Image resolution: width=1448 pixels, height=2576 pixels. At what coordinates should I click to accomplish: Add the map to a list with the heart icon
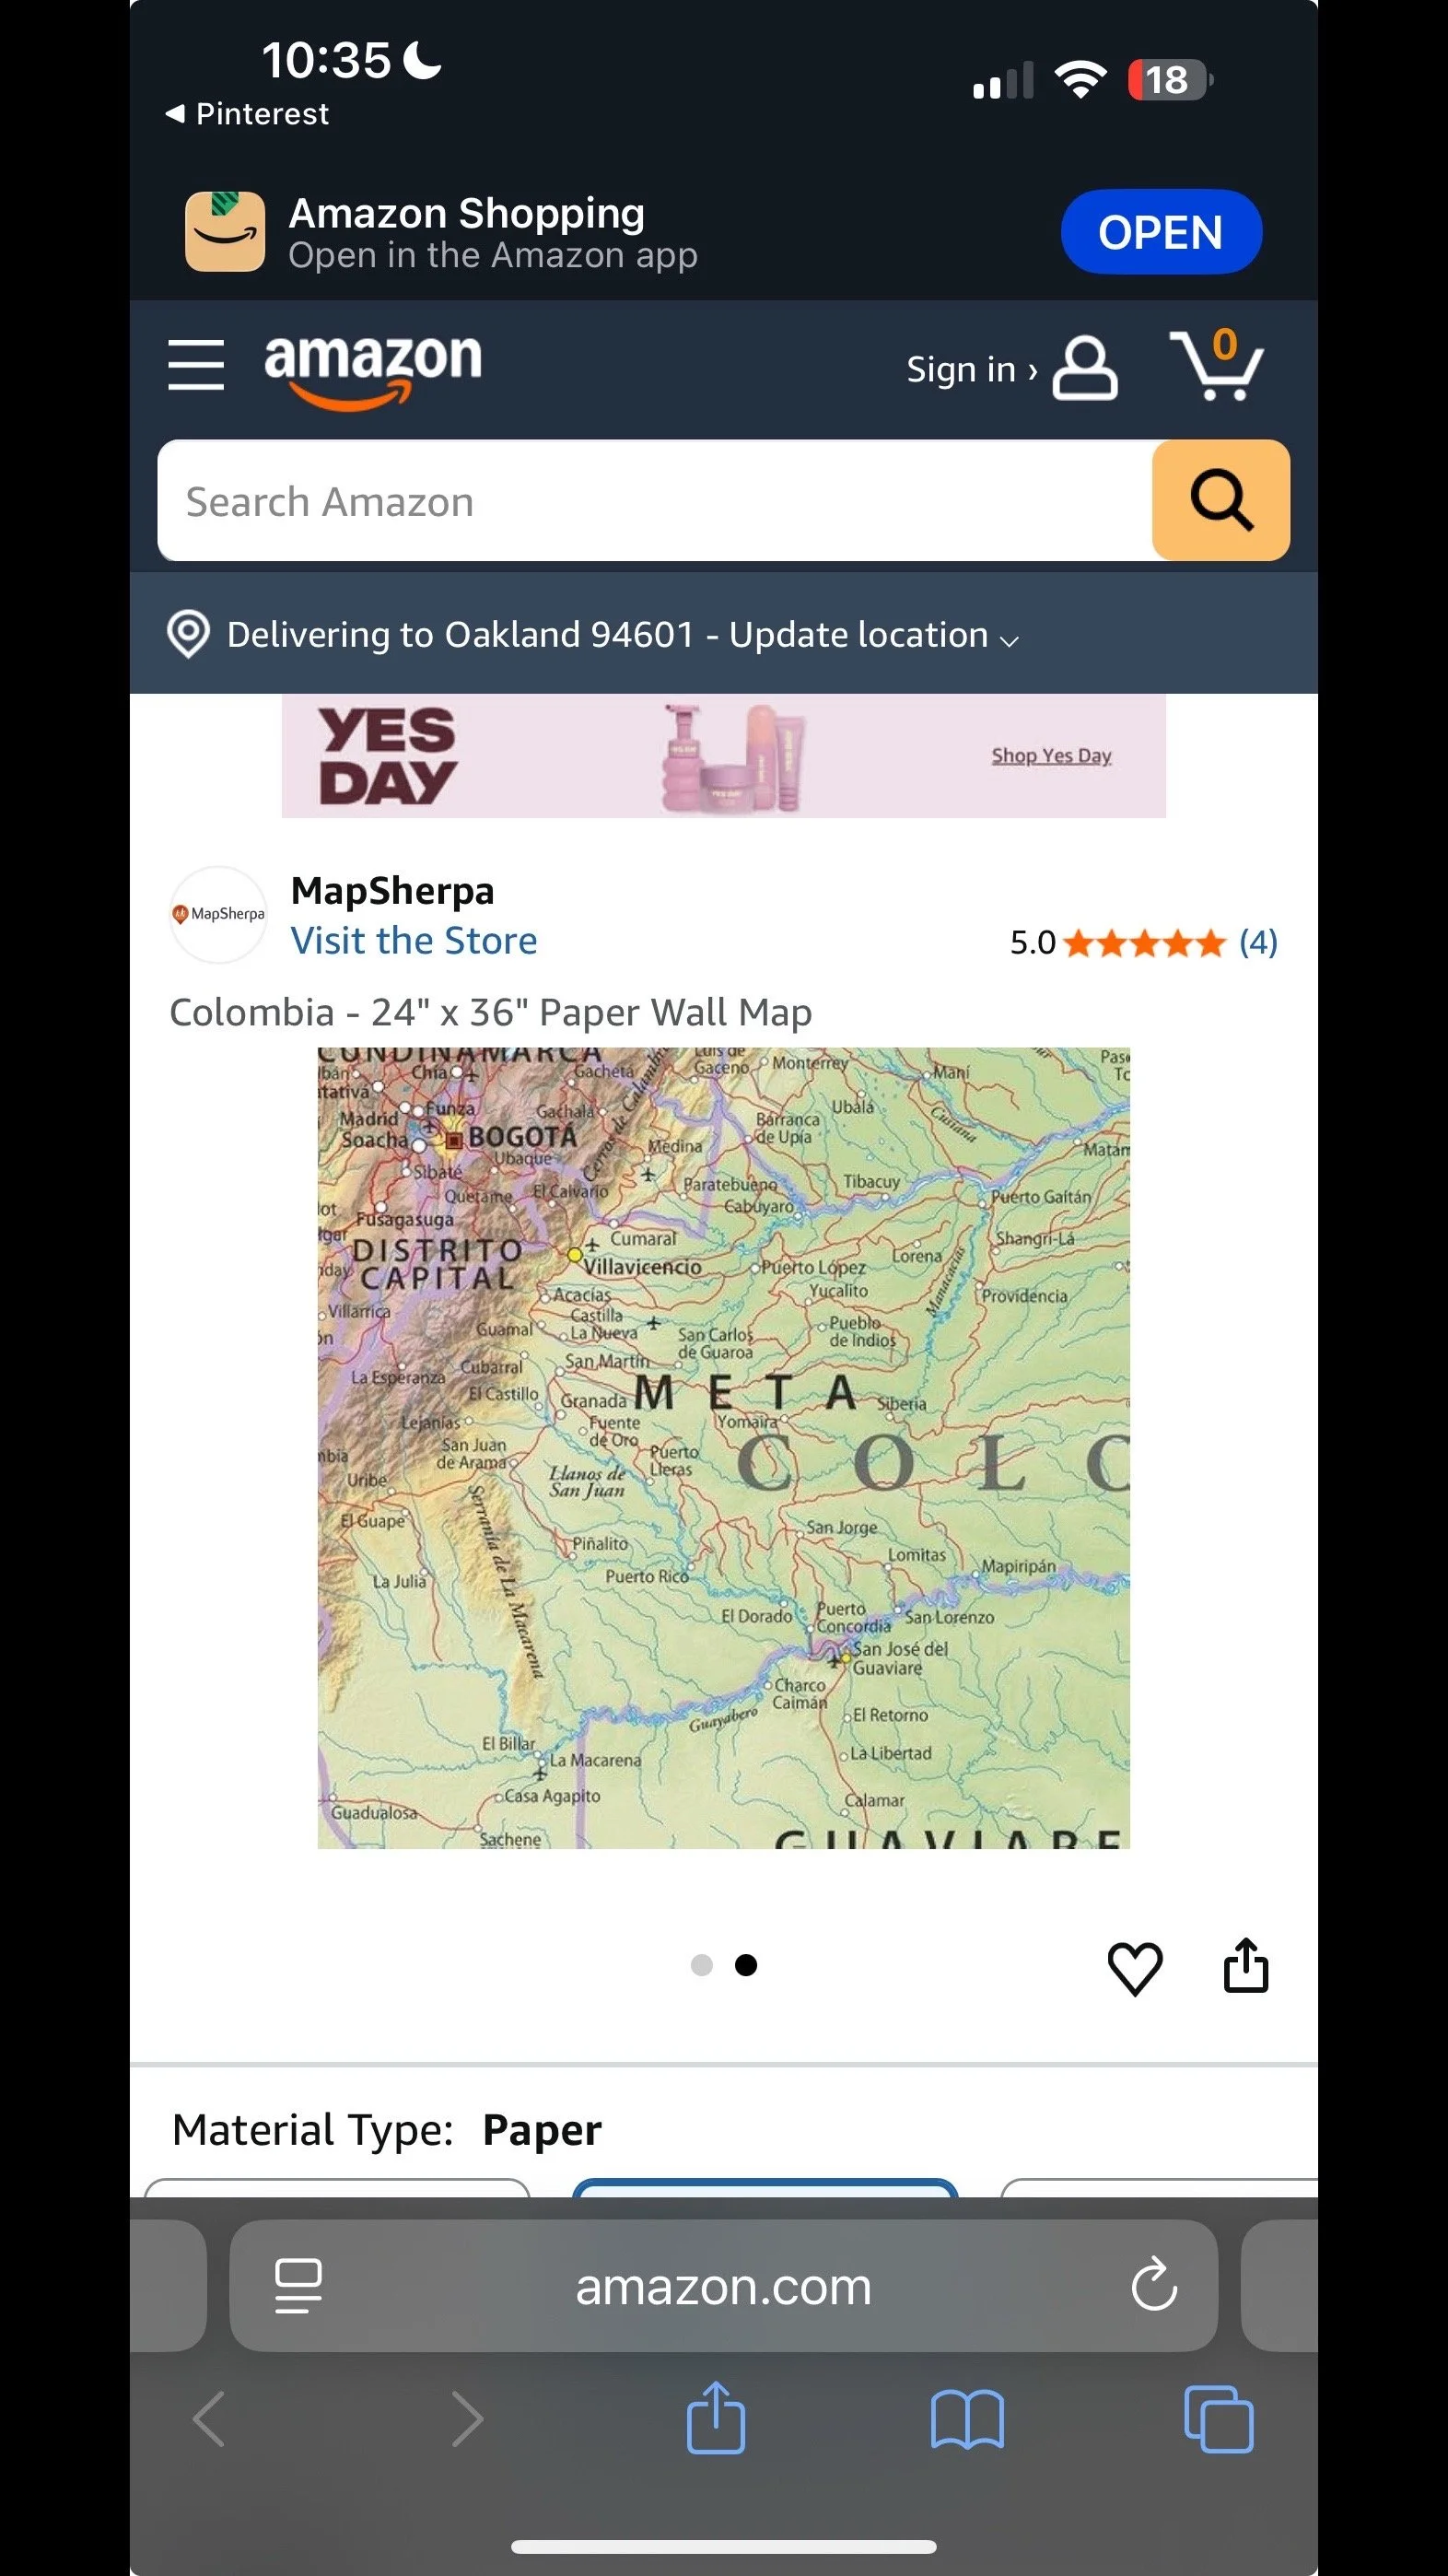[1135, 1968]
